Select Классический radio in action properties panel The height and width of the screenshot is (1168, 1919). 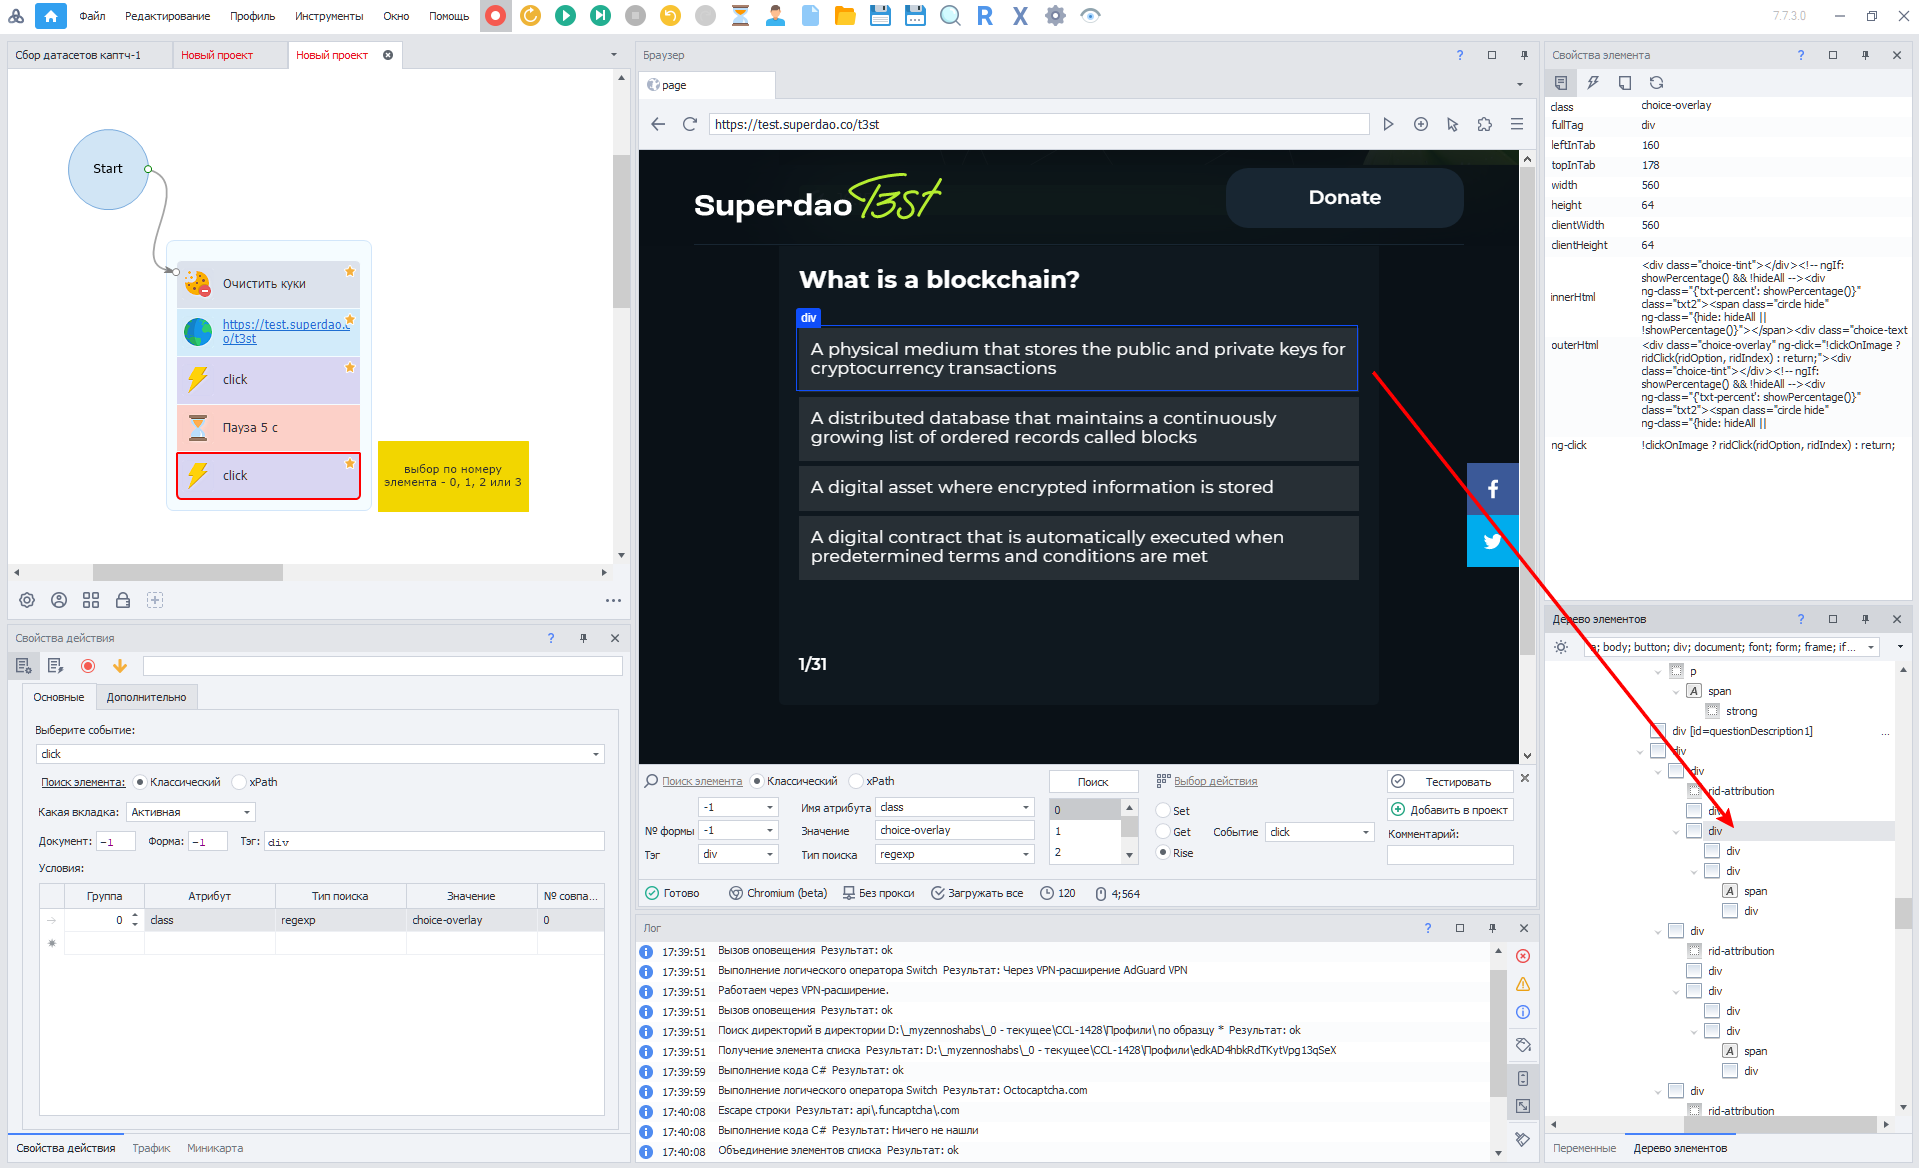(140, 782)
